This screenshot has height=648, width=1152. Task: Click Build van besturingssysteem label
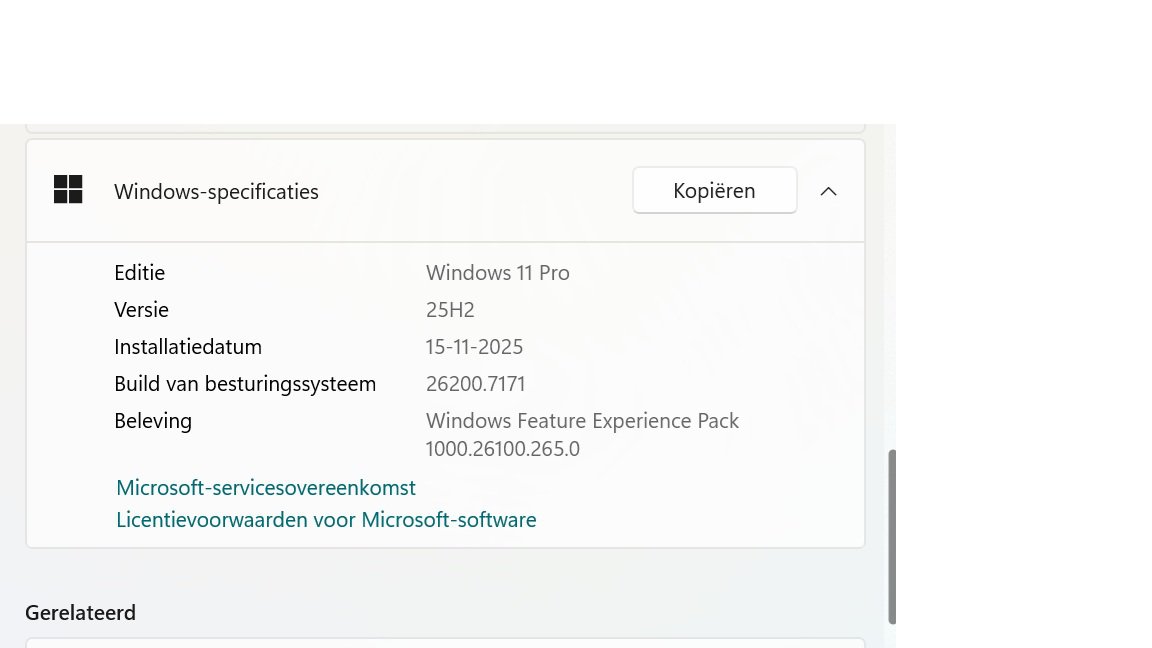(x=245, y=384)
